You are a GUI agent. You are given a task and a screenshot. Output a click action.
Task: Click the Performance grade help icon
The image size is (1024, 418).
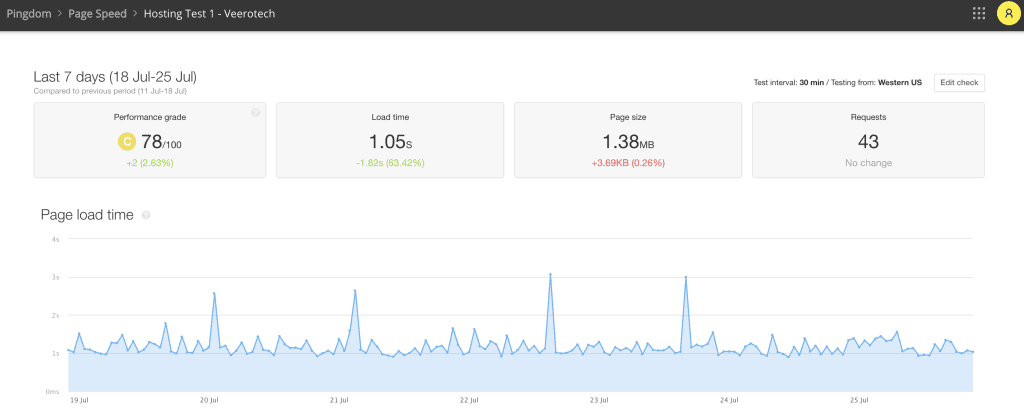255,112
